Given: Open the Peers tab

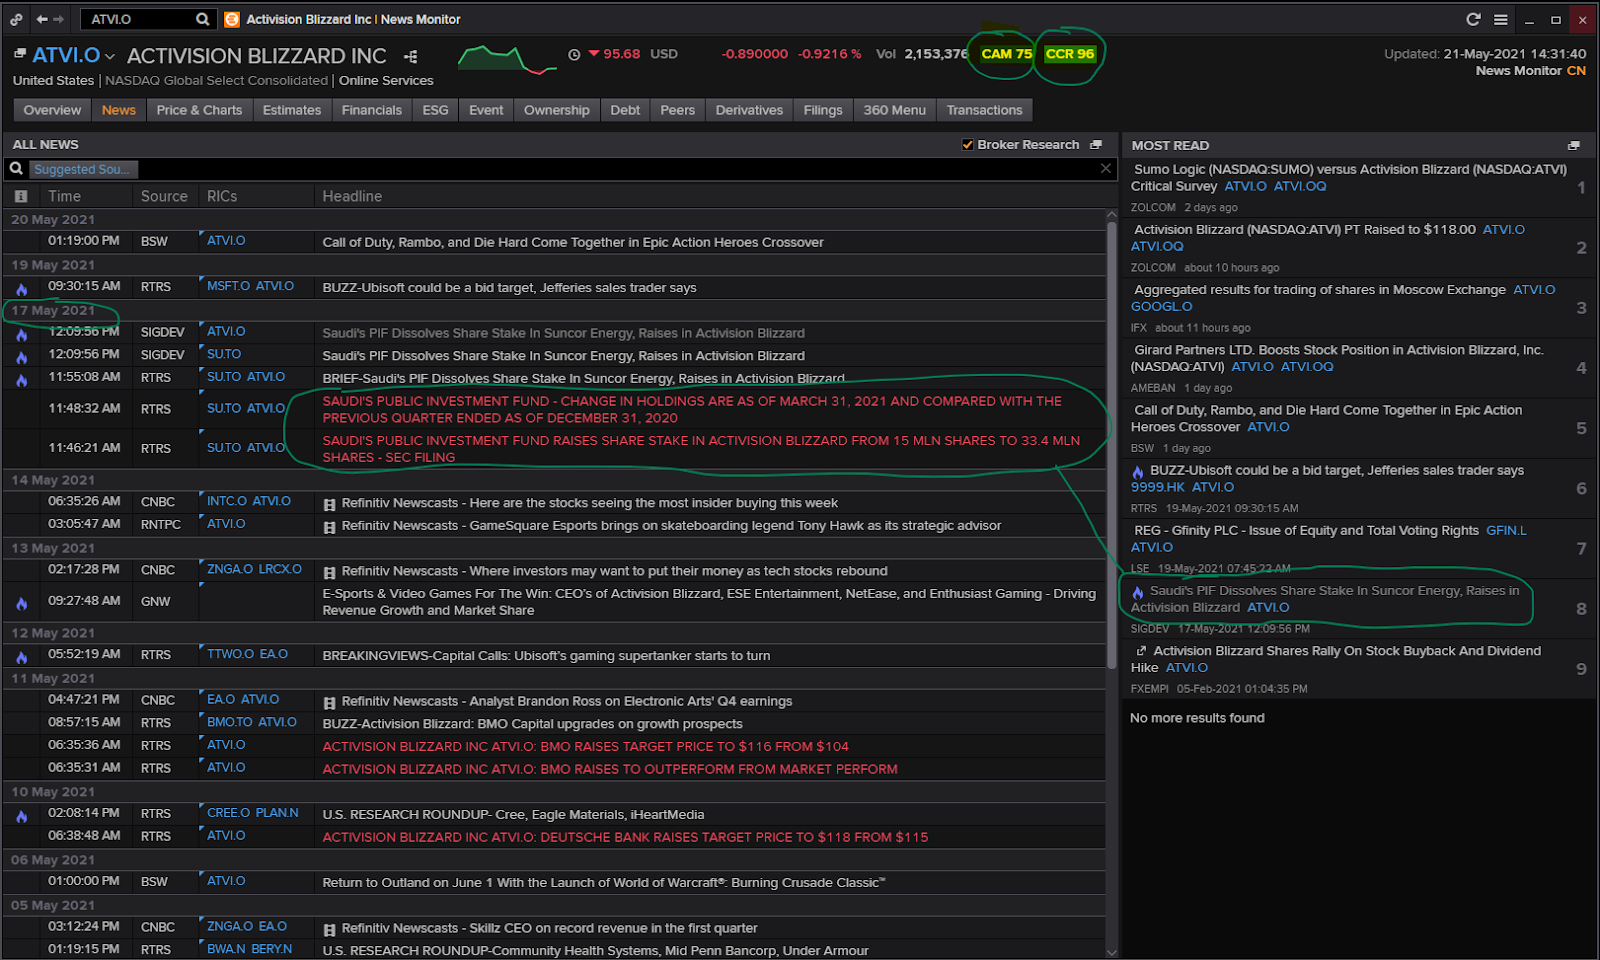Looking at the screenshot, I should (677, 110).
